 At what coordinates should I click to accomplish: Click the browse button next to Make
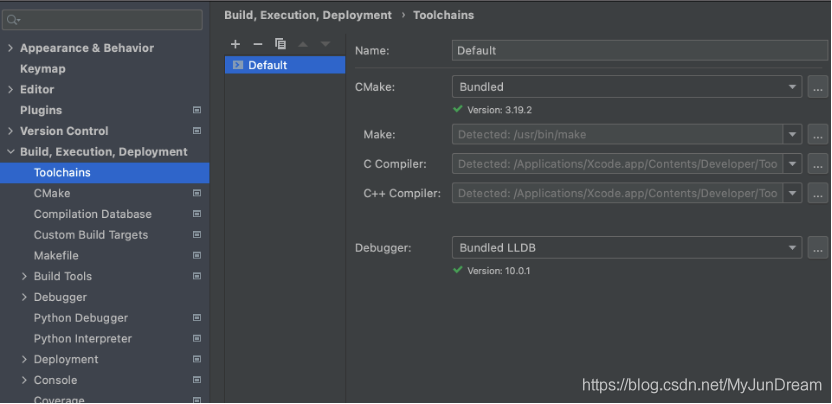pyautogui.click(x=818, y=135)
